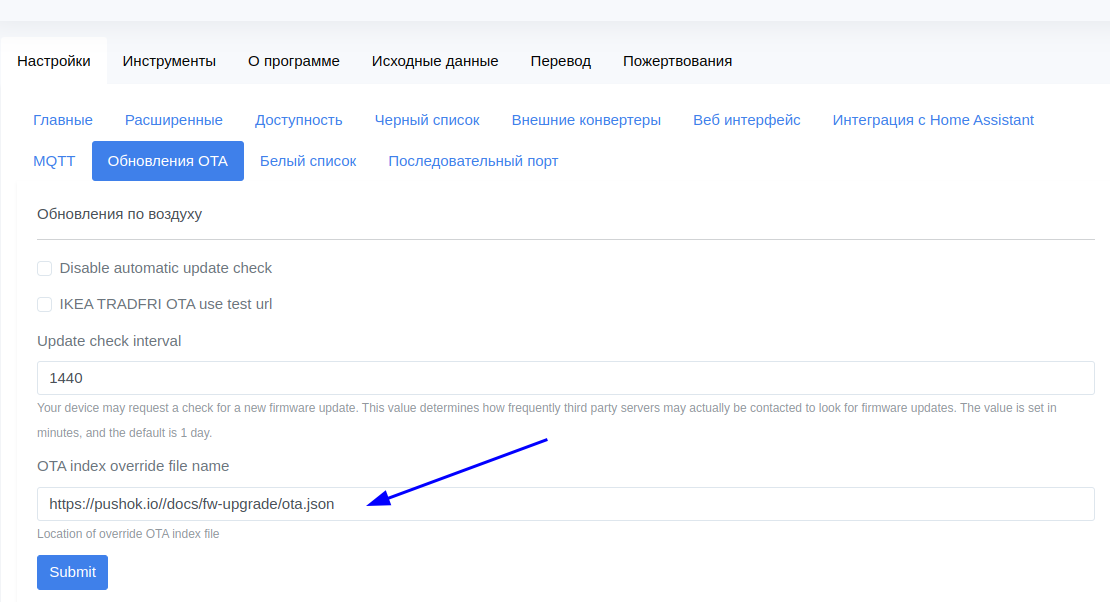Click the OTA index override file name field

(x=566, y=504)
